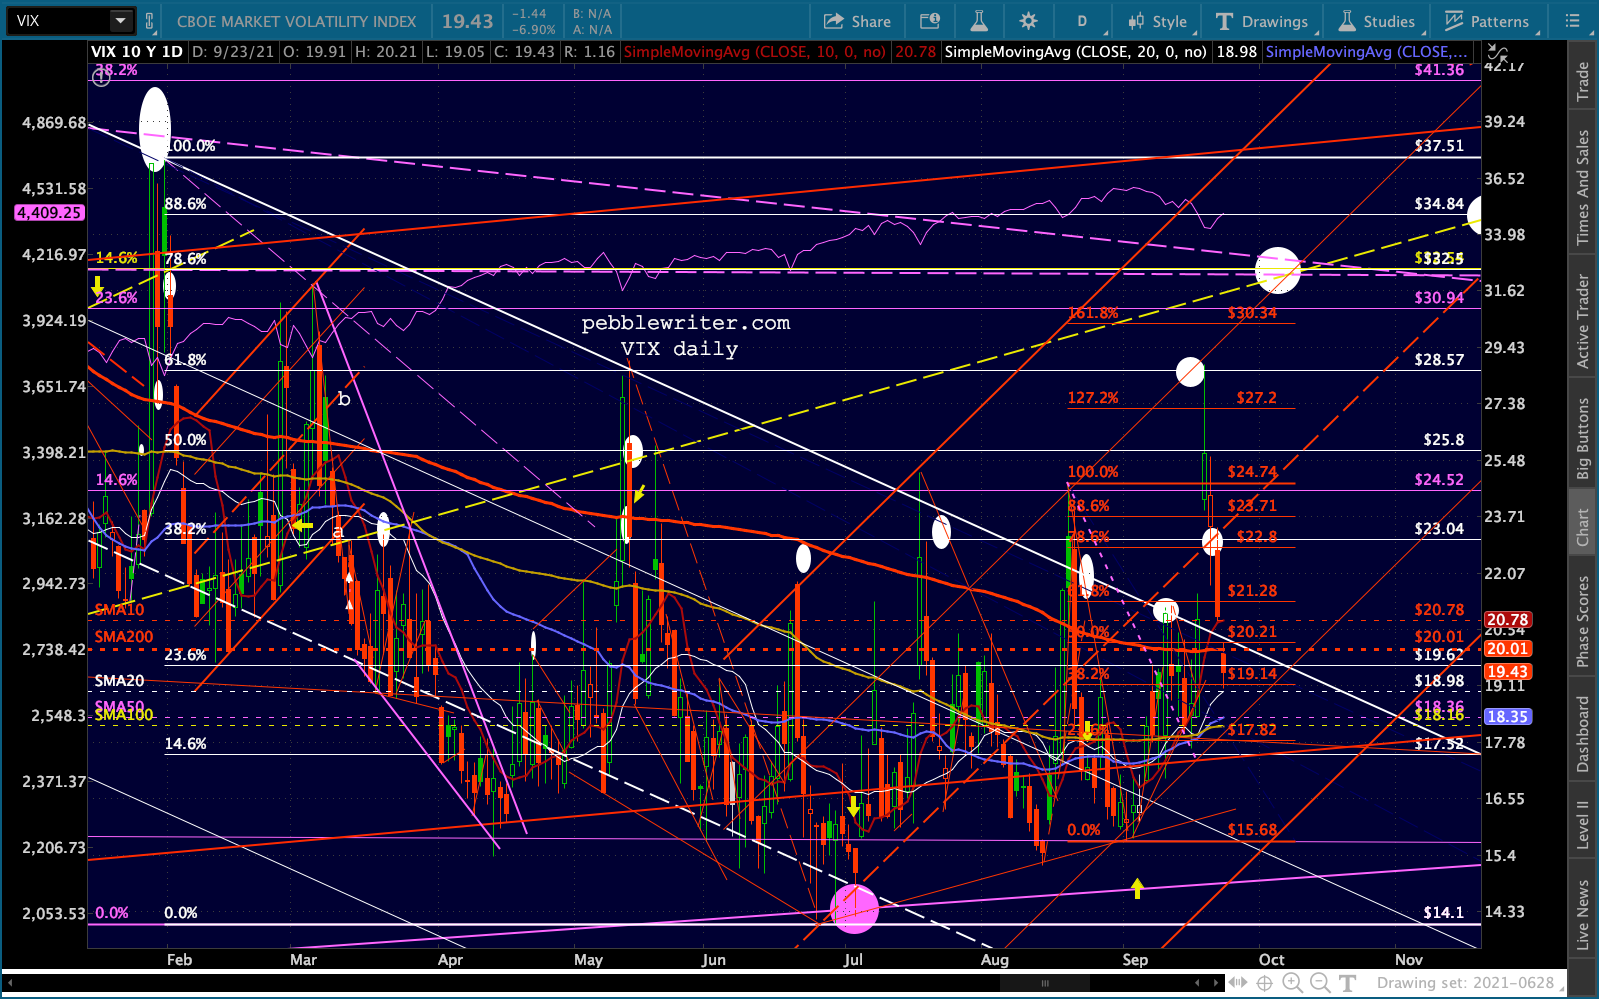Click the list menu icon at top right
This screenshot has width=1599, height=999.
1572,21
